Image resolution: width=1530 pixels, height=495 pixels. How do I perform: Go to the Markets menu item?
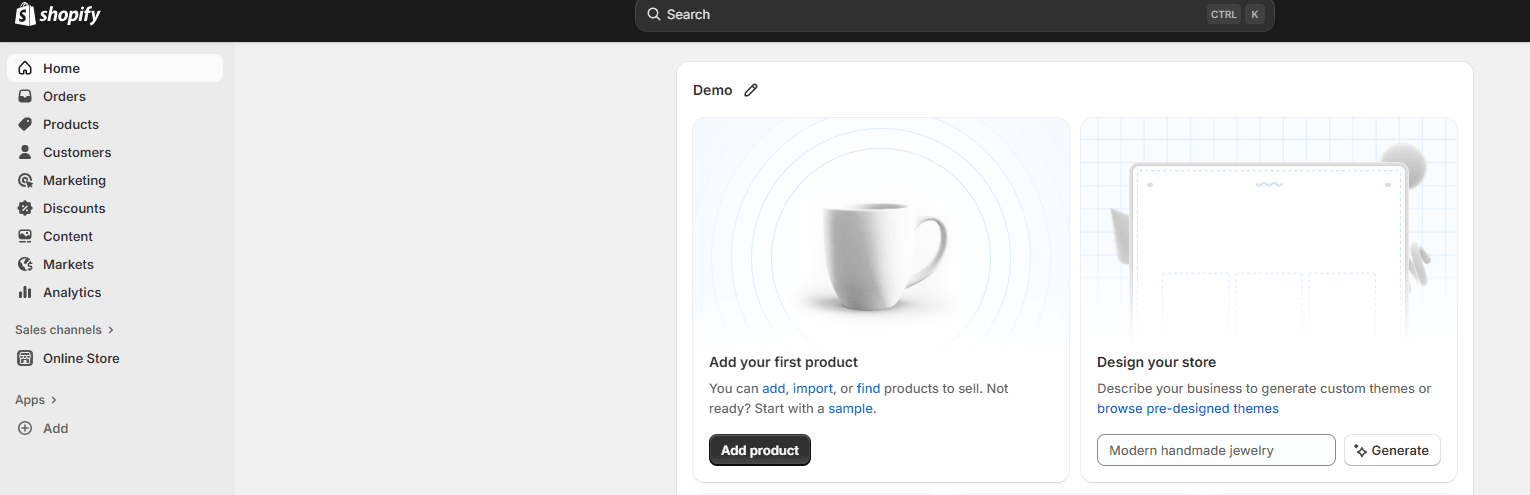[68, 264]
